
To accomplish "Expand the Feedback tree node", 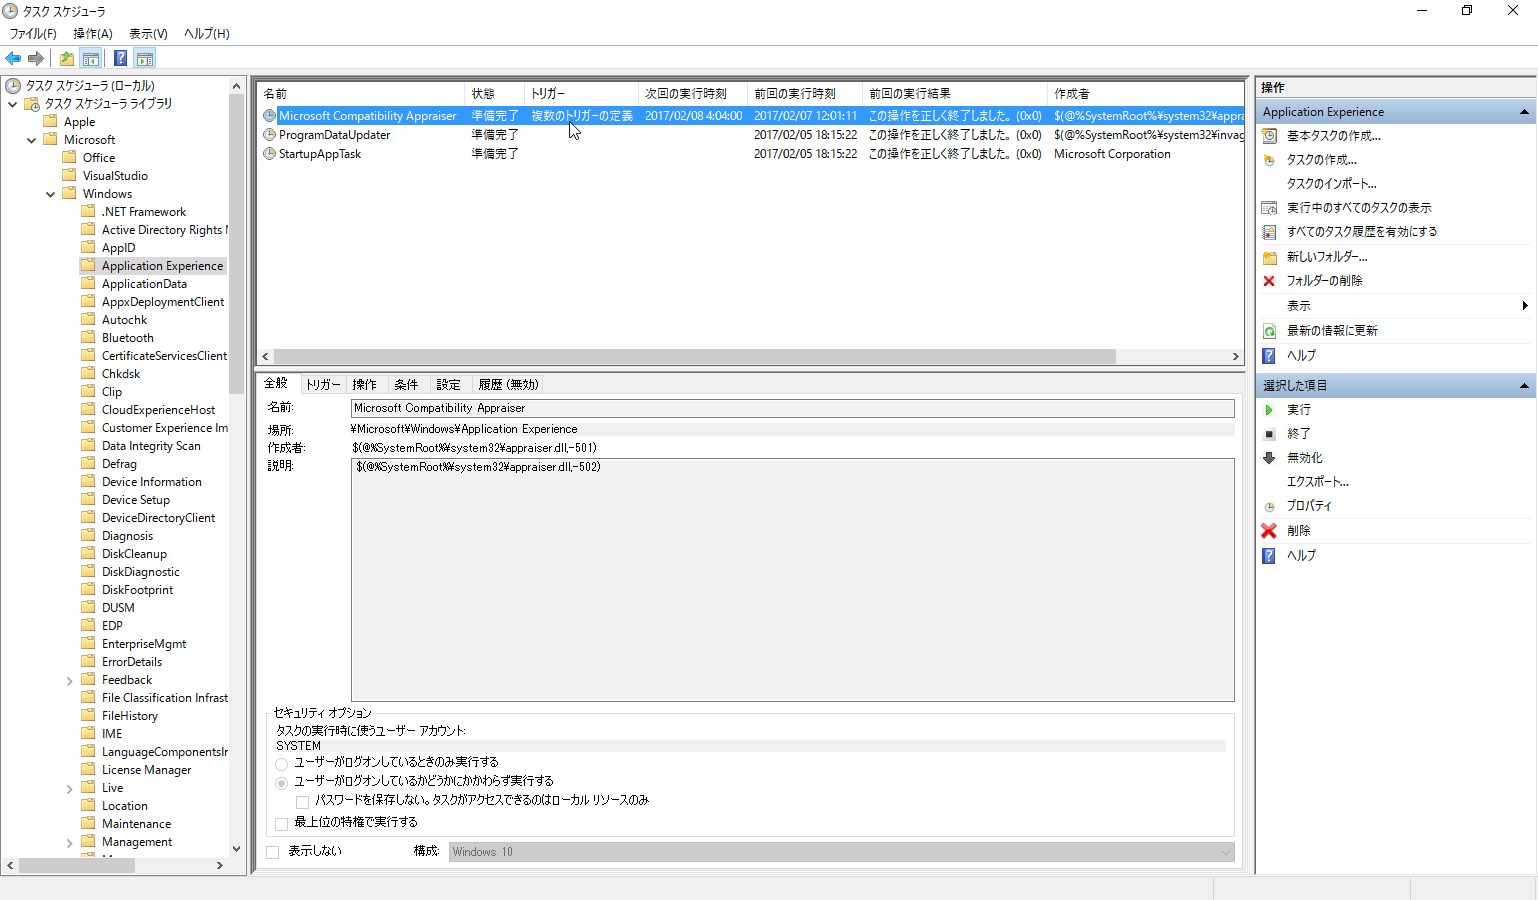I will tap(69, 679).
